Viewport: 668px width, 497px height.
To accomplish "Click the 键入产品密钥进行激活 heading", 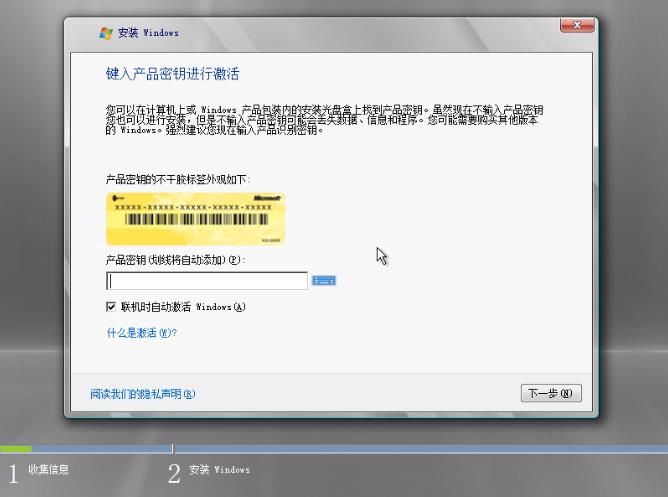I will click(x=172, y=74).
